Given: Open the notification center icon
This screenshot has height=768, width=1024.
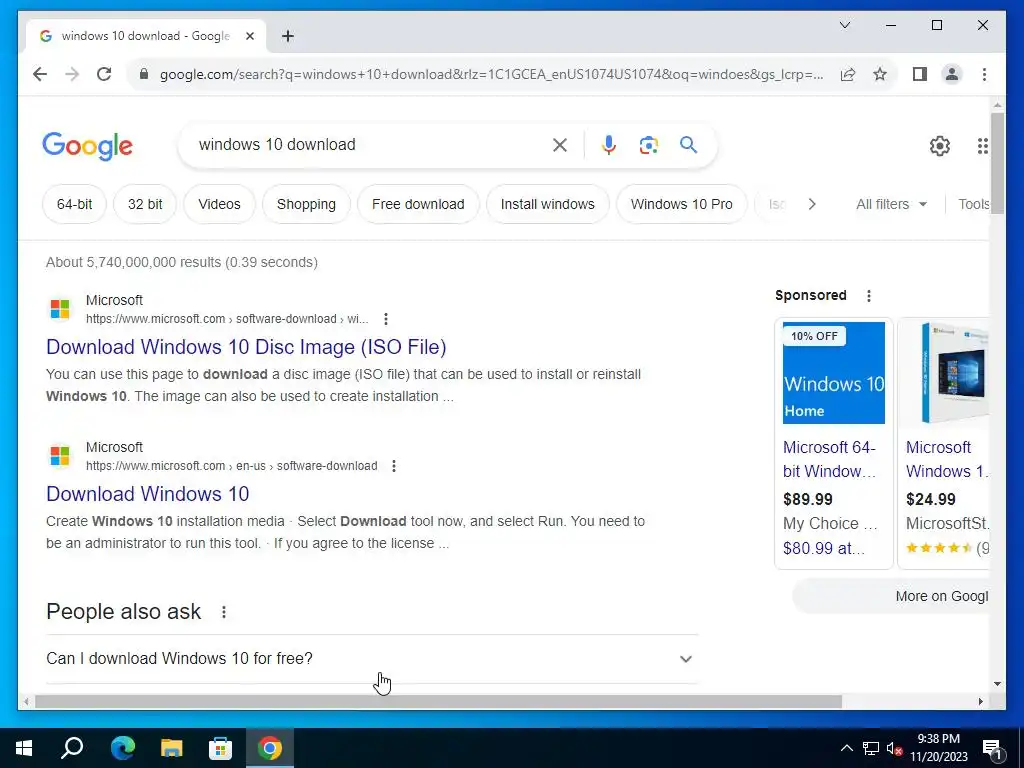Looking at the screenshot, I should click(992, 749).
